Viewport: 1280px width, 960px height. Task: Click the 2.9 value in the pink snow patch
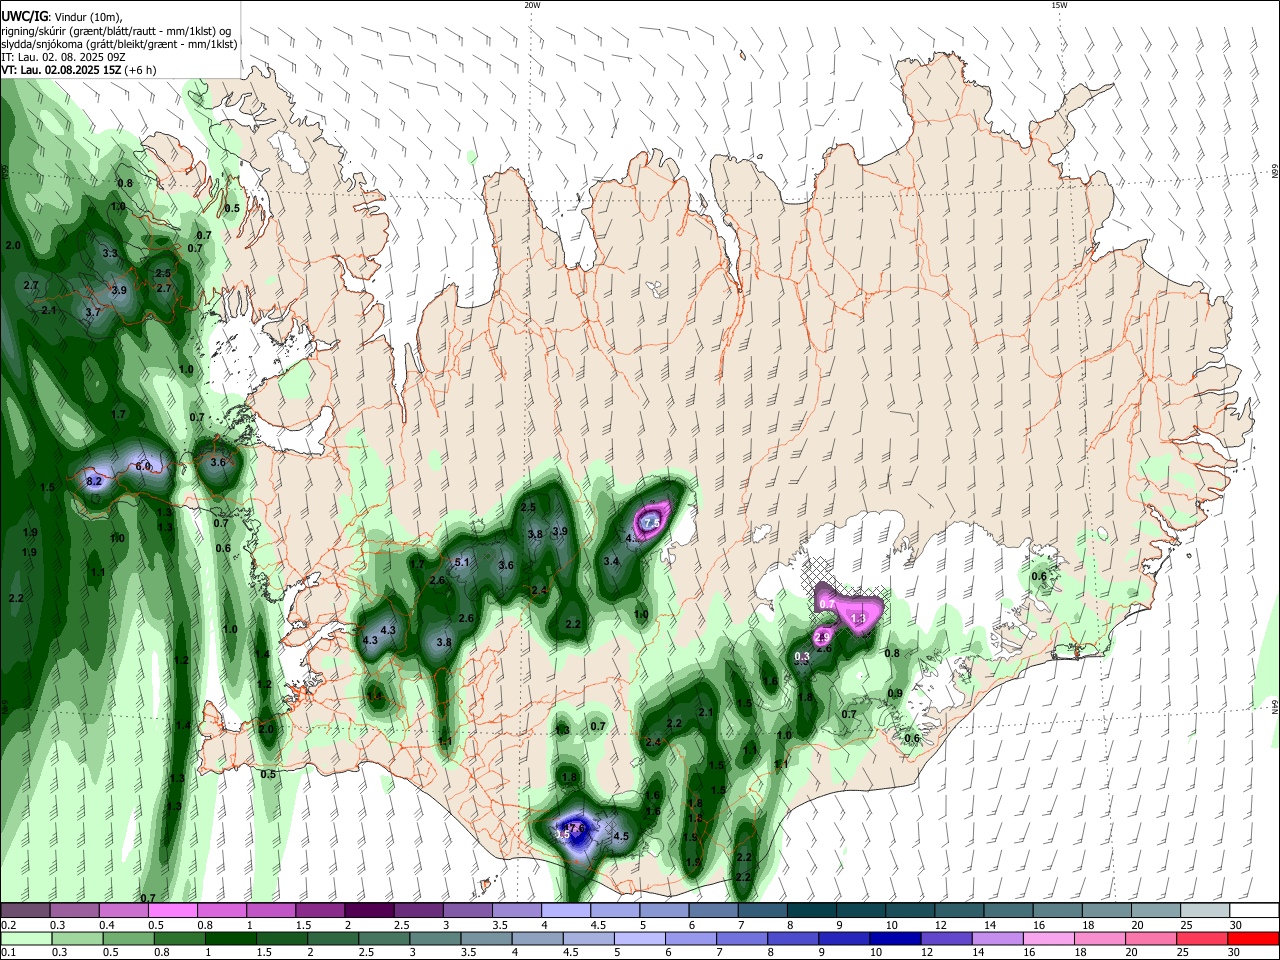[823, 636]
